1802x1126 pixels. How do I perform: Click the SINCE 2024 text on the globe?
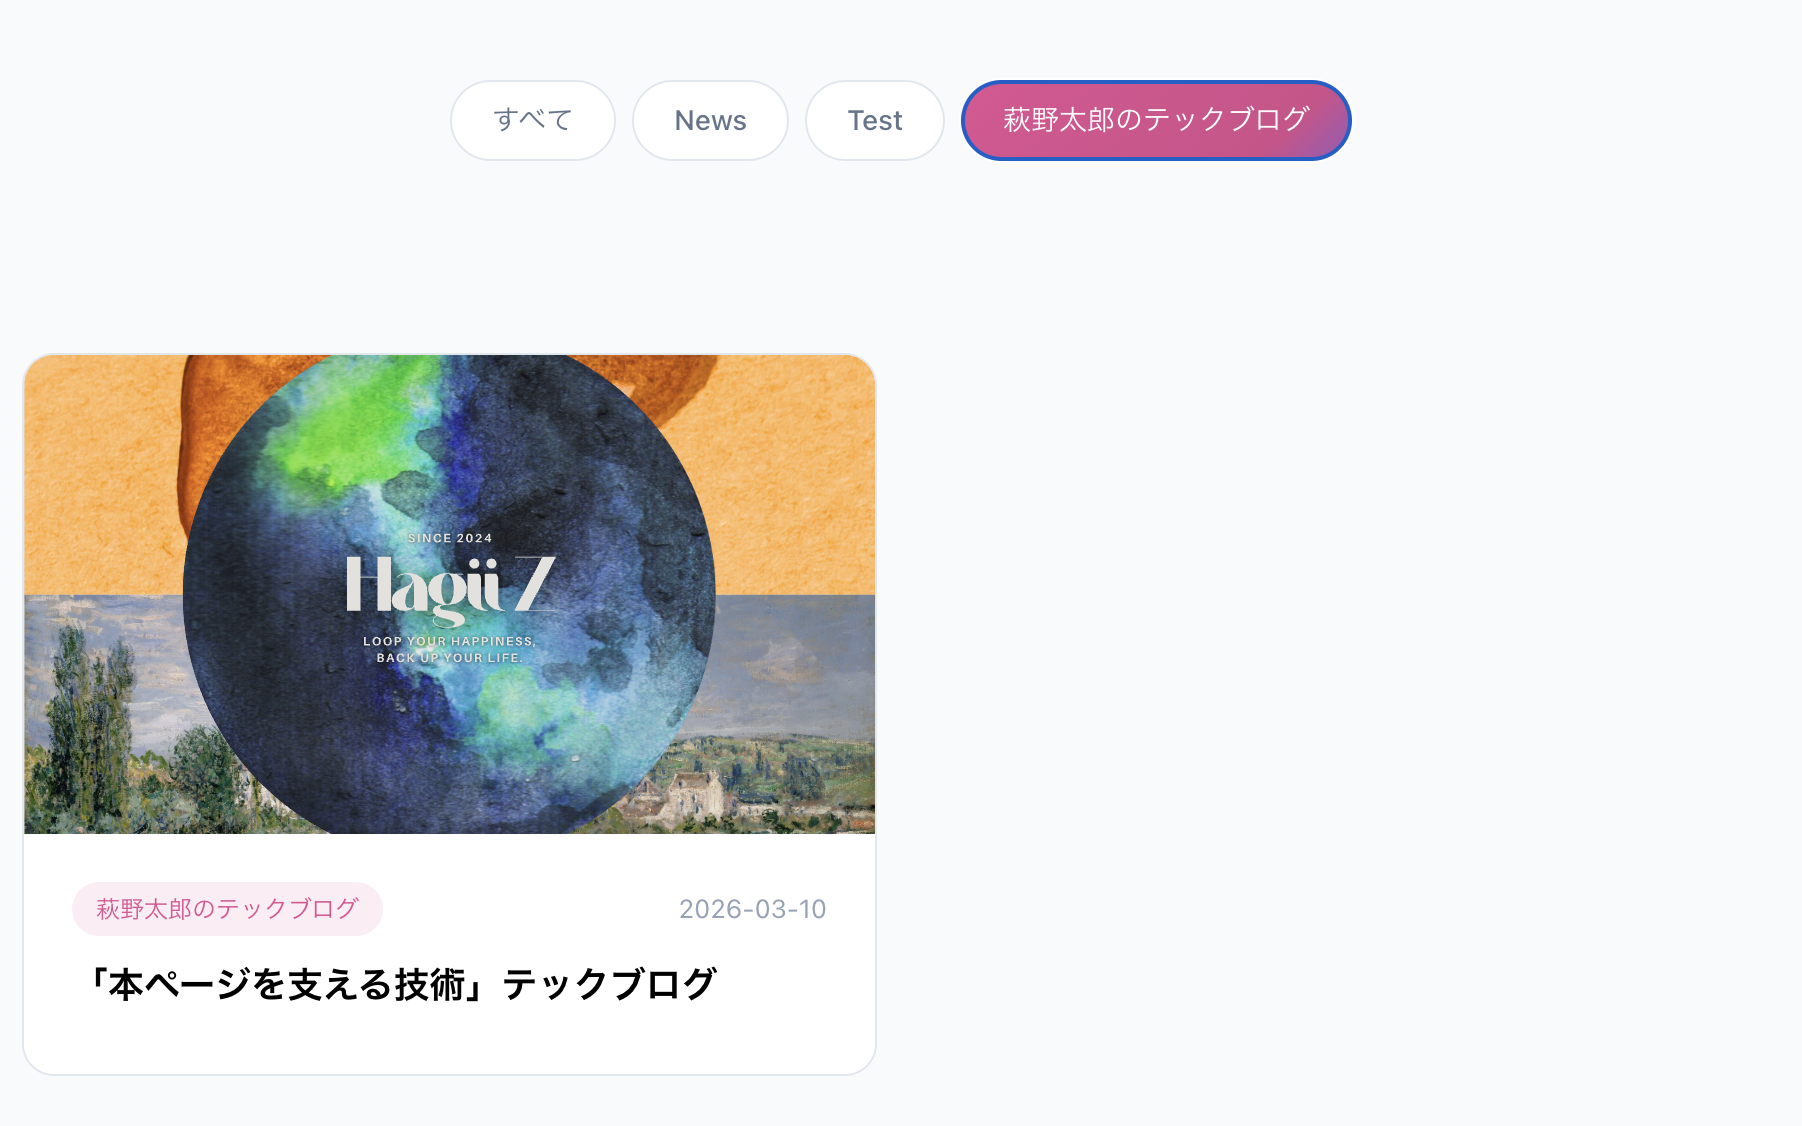point(450,538)
